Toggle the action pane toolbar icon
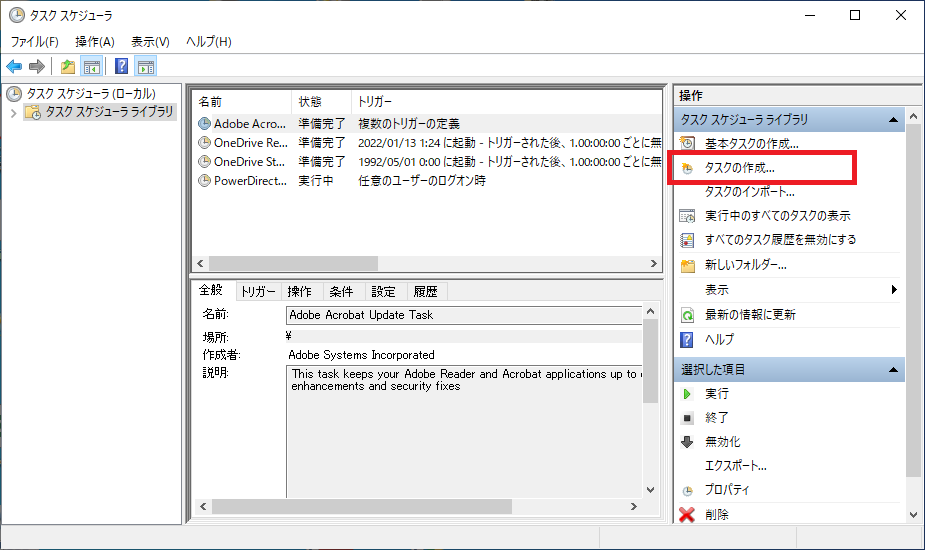The height and width of the screenshot is (550, 925). coord(146,67)
